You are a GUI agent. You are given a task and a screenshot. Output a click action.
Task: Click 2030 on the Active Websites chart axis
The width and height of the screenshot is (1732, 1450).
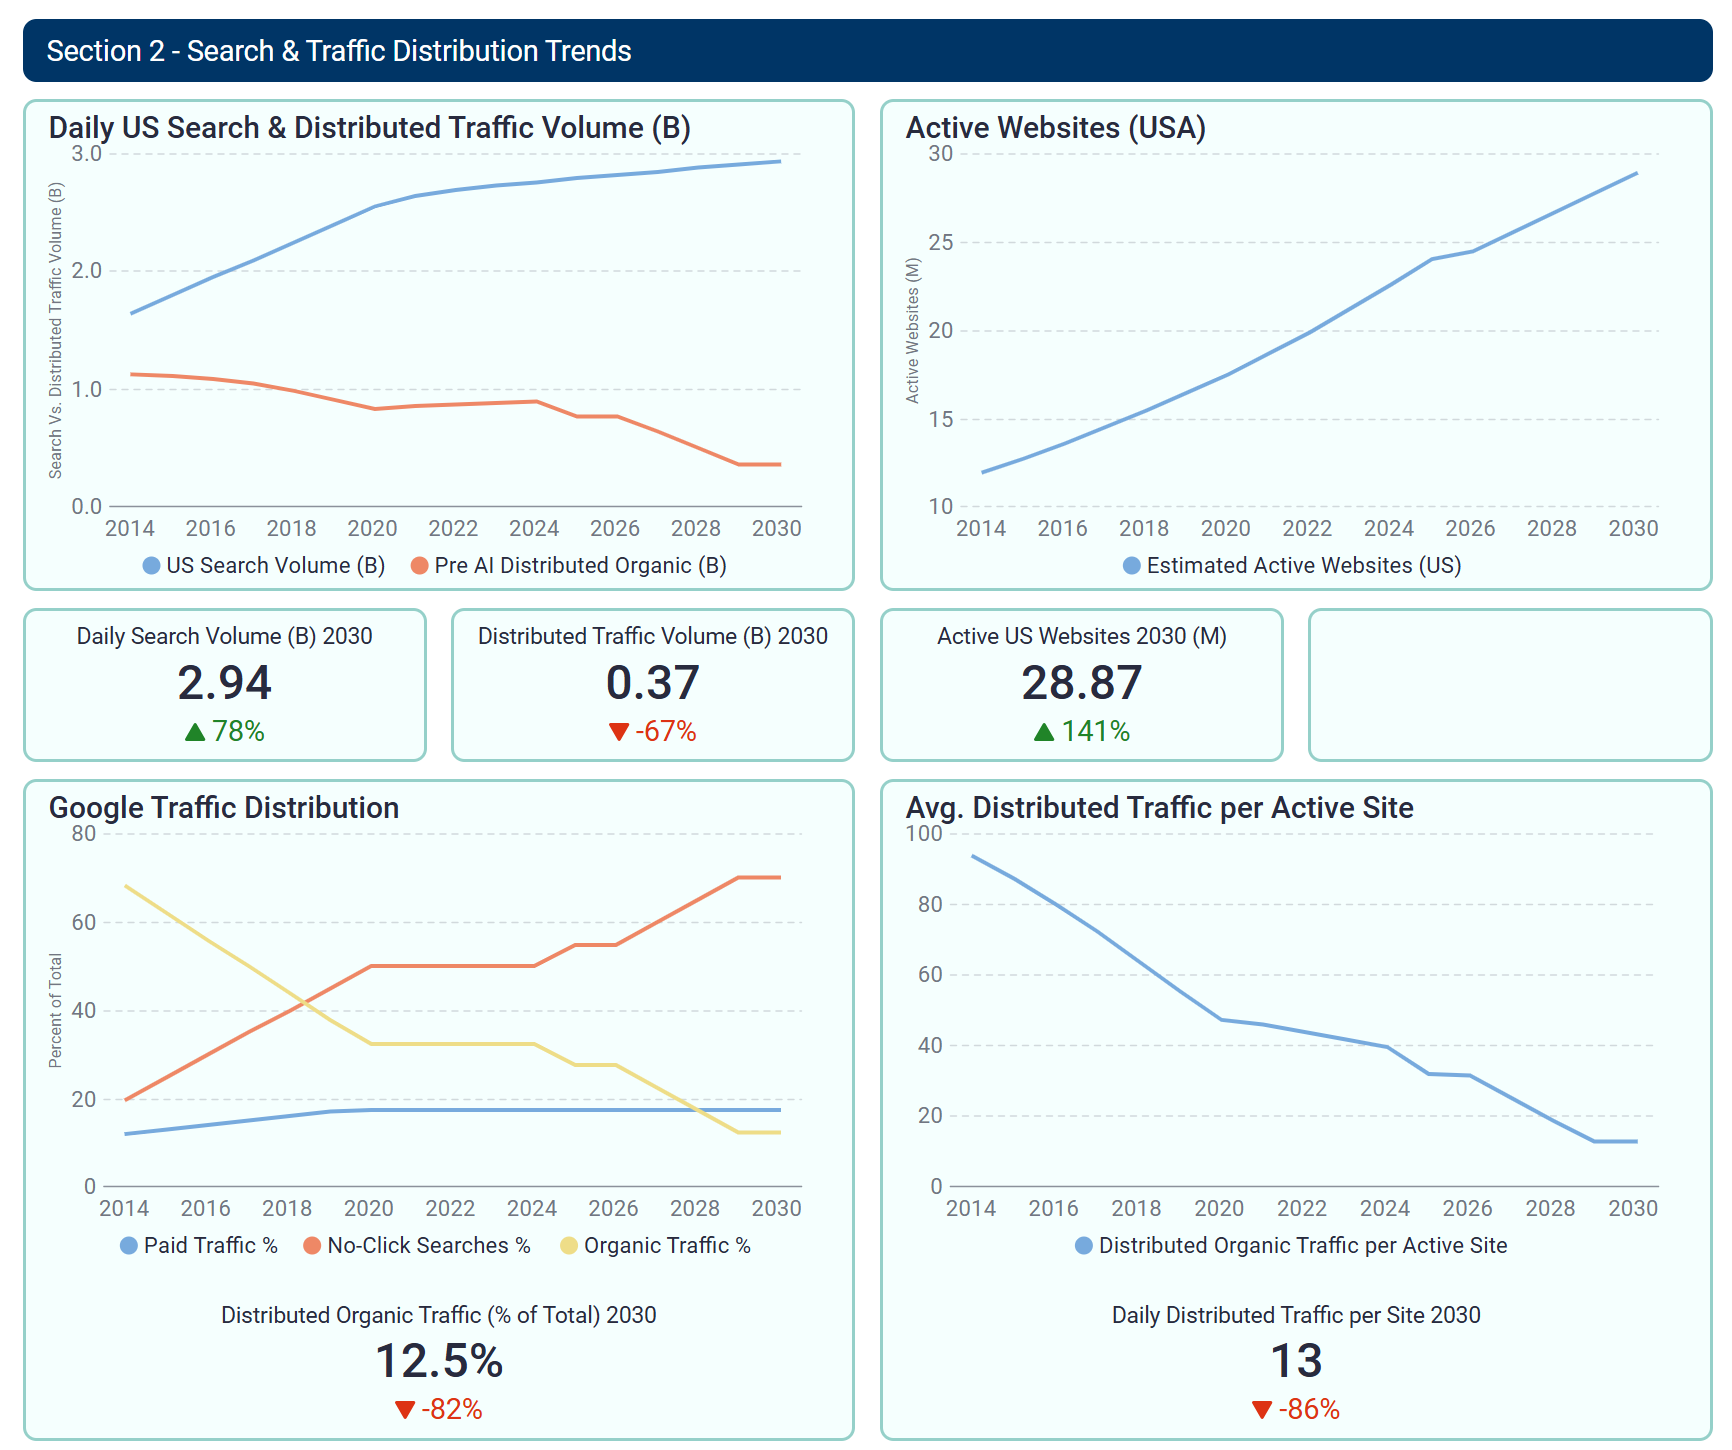point(1633,529)
